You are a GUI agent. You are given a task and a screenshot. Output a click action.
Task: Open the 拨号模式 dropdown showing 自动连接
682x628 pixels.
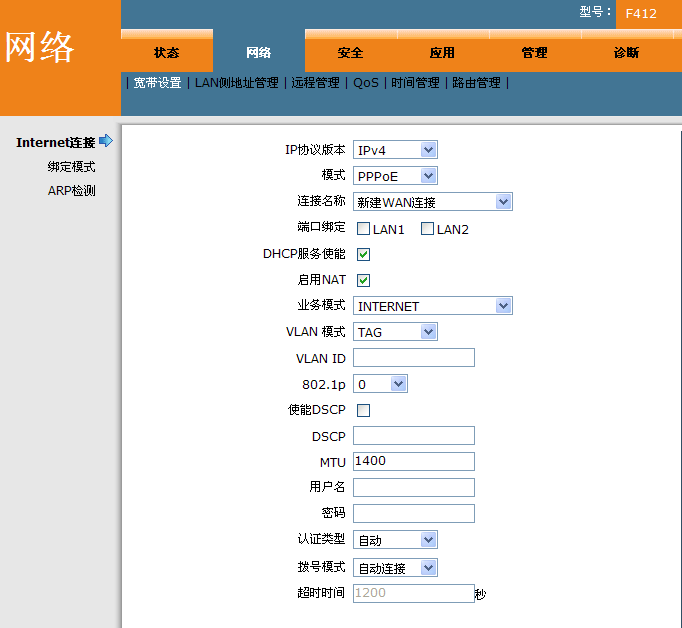[395, 568]
